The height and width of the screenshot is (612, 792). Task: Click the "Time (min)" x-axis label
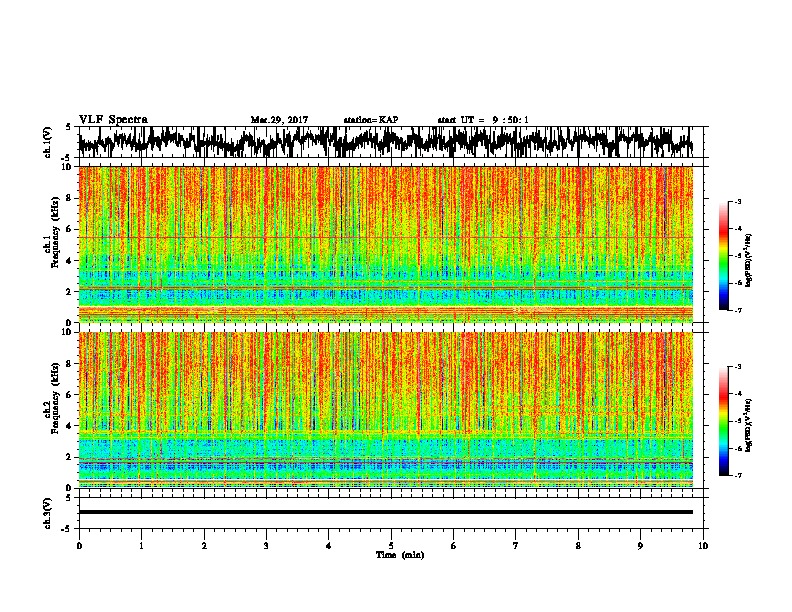tap(400, 555)
